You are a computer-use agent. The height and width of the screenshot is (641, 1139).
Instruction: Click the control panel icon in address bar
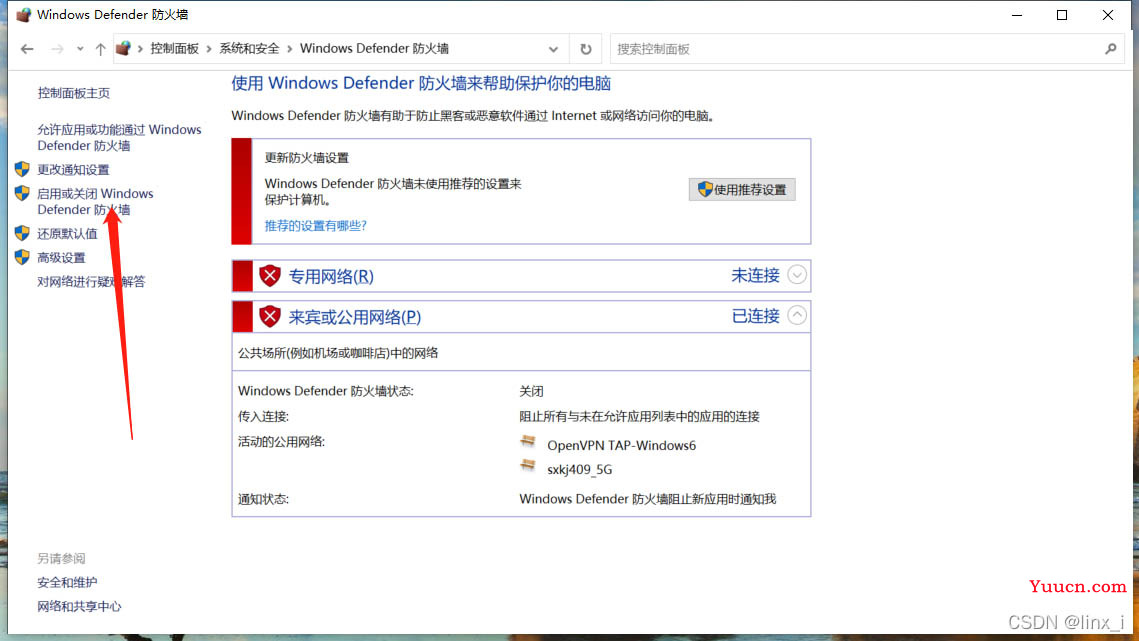tap(123, 48)
